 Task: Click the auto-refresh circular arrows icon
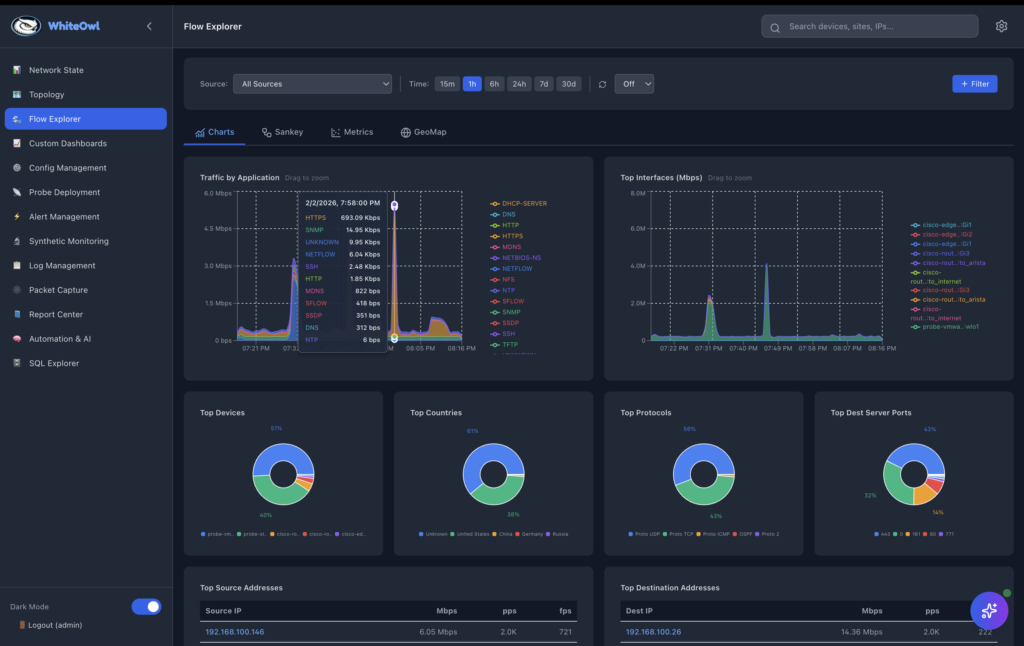602,84
